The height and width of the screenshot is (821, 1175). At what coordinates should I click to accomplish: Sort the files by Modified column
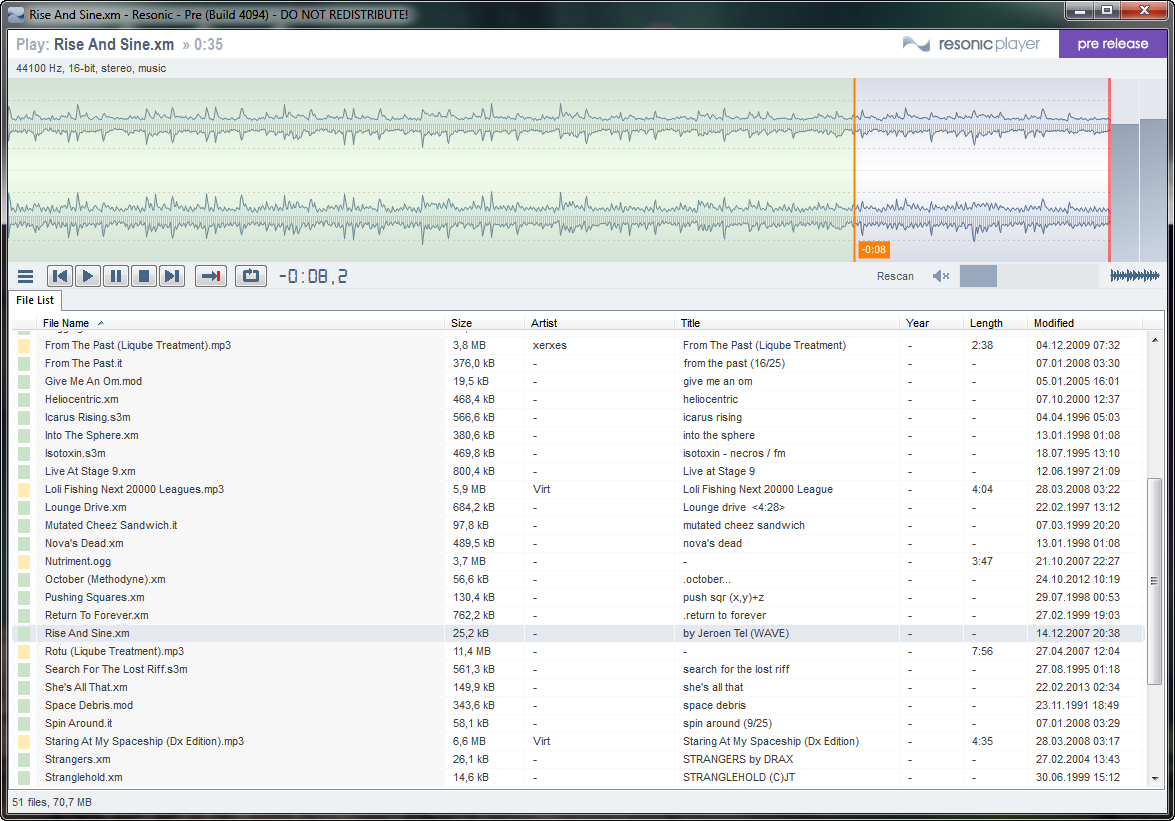(x=1054, y=323)
